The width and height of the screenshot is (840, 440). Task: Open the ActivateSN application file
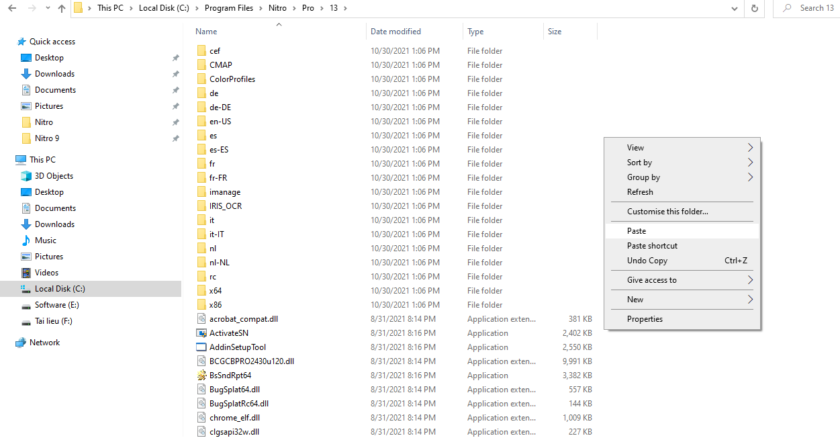pyautogui.click(x=229, y=332)
